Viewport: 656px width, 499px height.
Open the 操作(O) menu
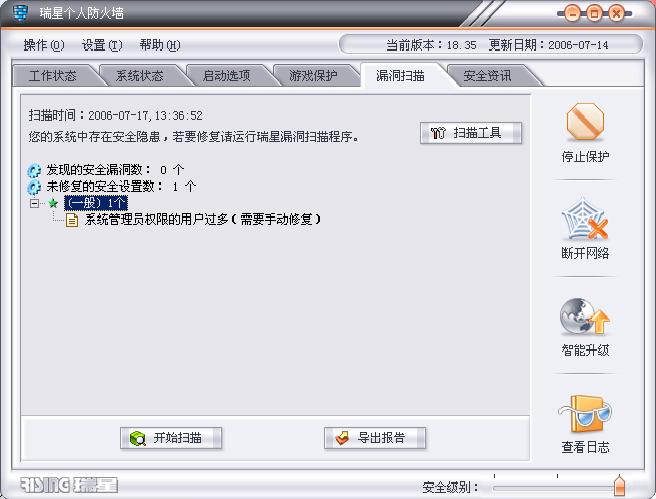pos(44,45)
